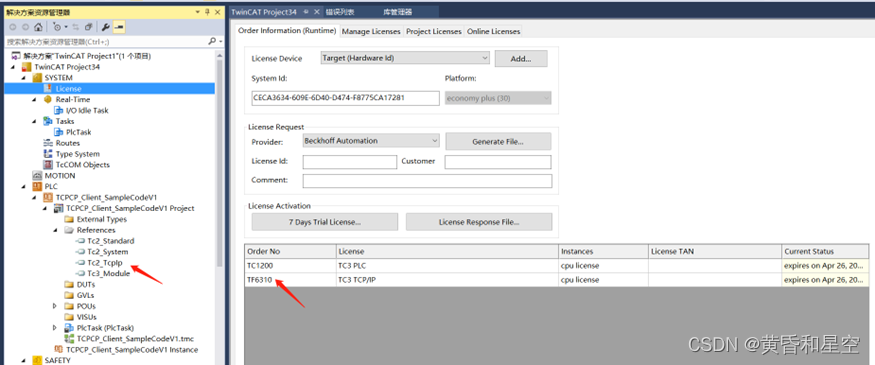Open Solution Explorer window options dropdown arrow
The image size is (875, 365).
coord(198,12)
